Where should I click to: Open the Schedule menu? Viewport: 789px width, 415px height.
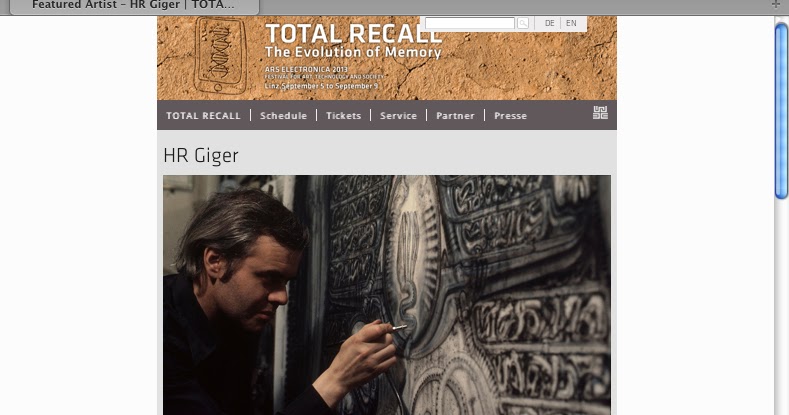tap(283, 116)
